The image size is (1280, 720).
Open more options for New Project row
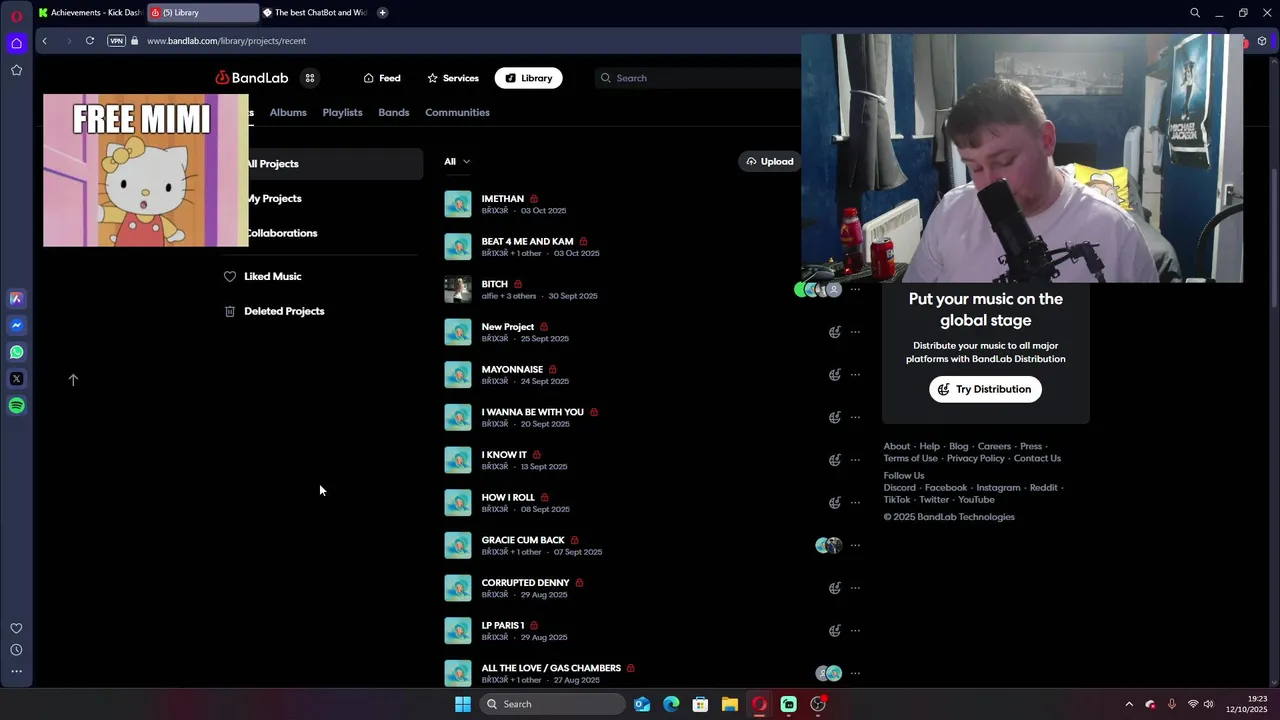(x=855, y=332)
